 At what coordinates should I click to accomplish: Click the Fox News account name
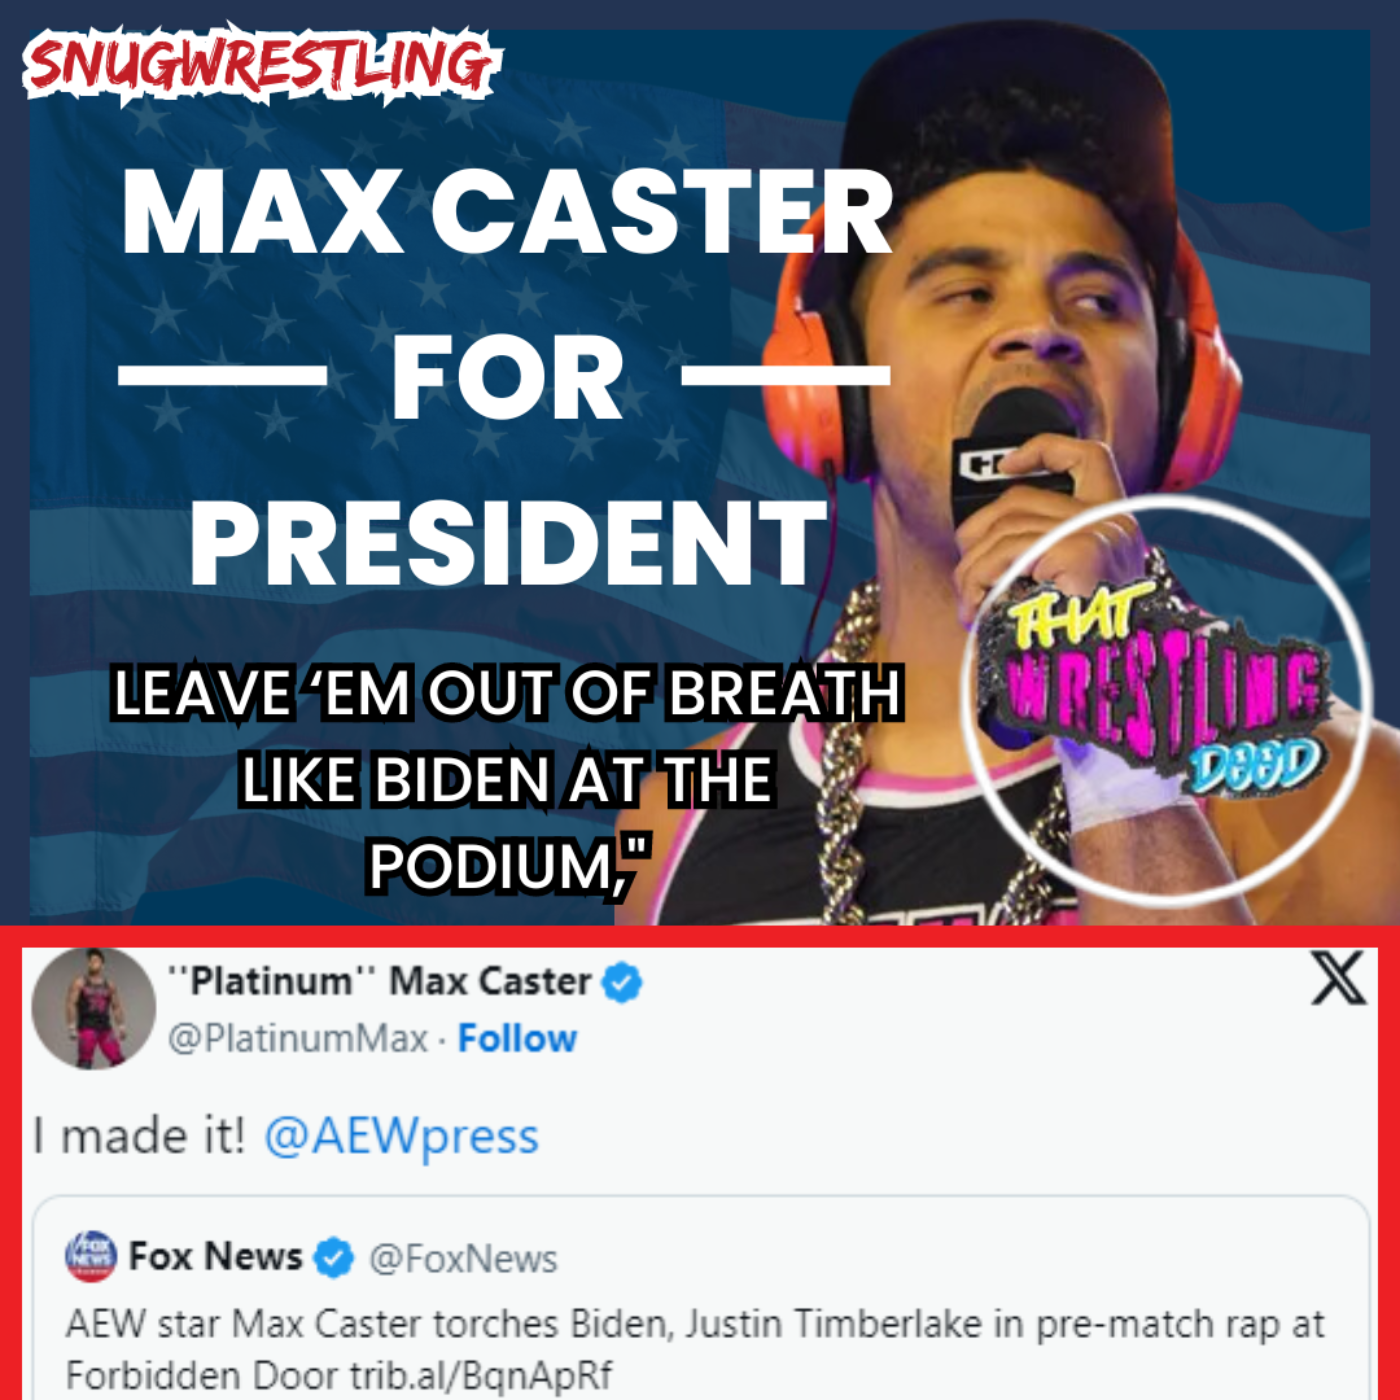point(215,1256)
